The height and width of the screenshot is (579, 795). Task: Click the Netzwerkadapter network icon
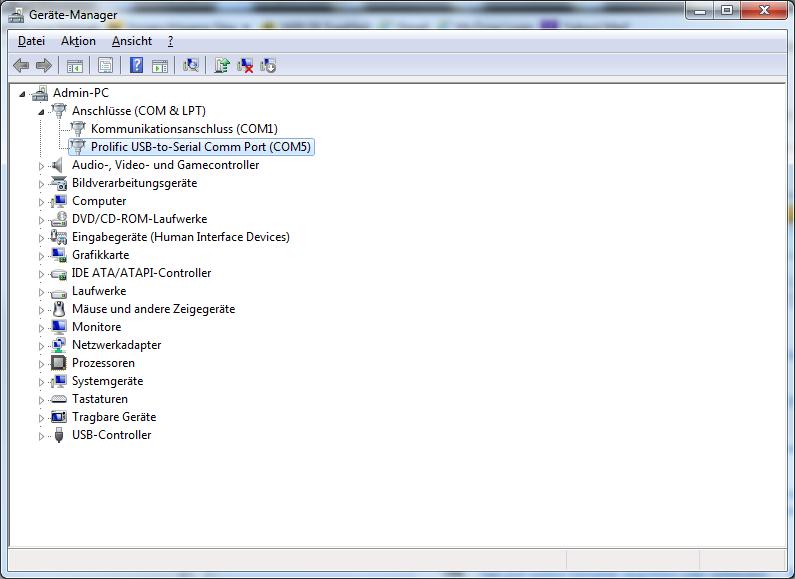[59, 345]
